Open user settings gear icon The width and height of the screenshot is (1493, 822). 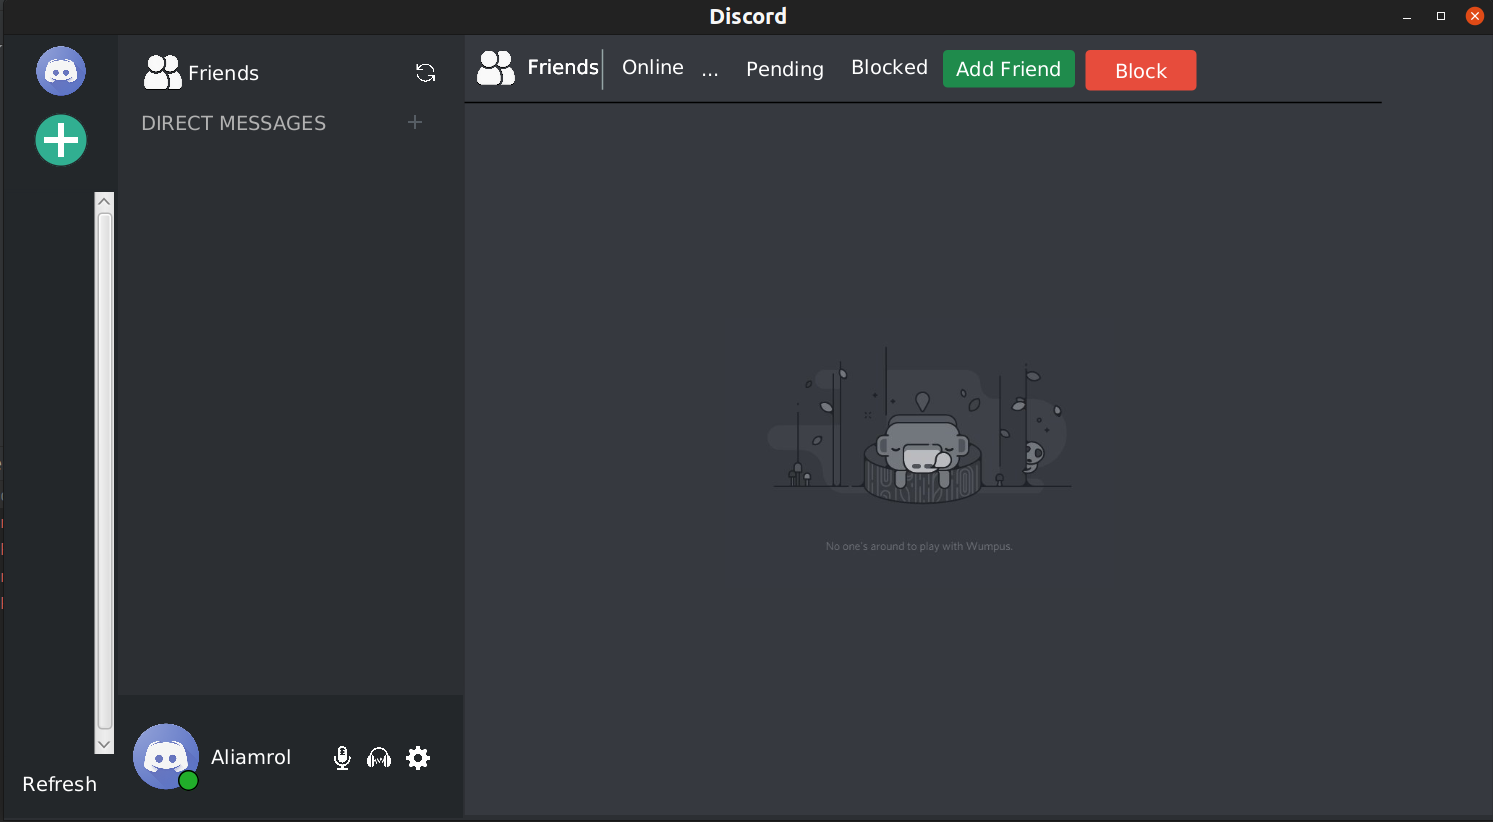click(x=418, y=758)
